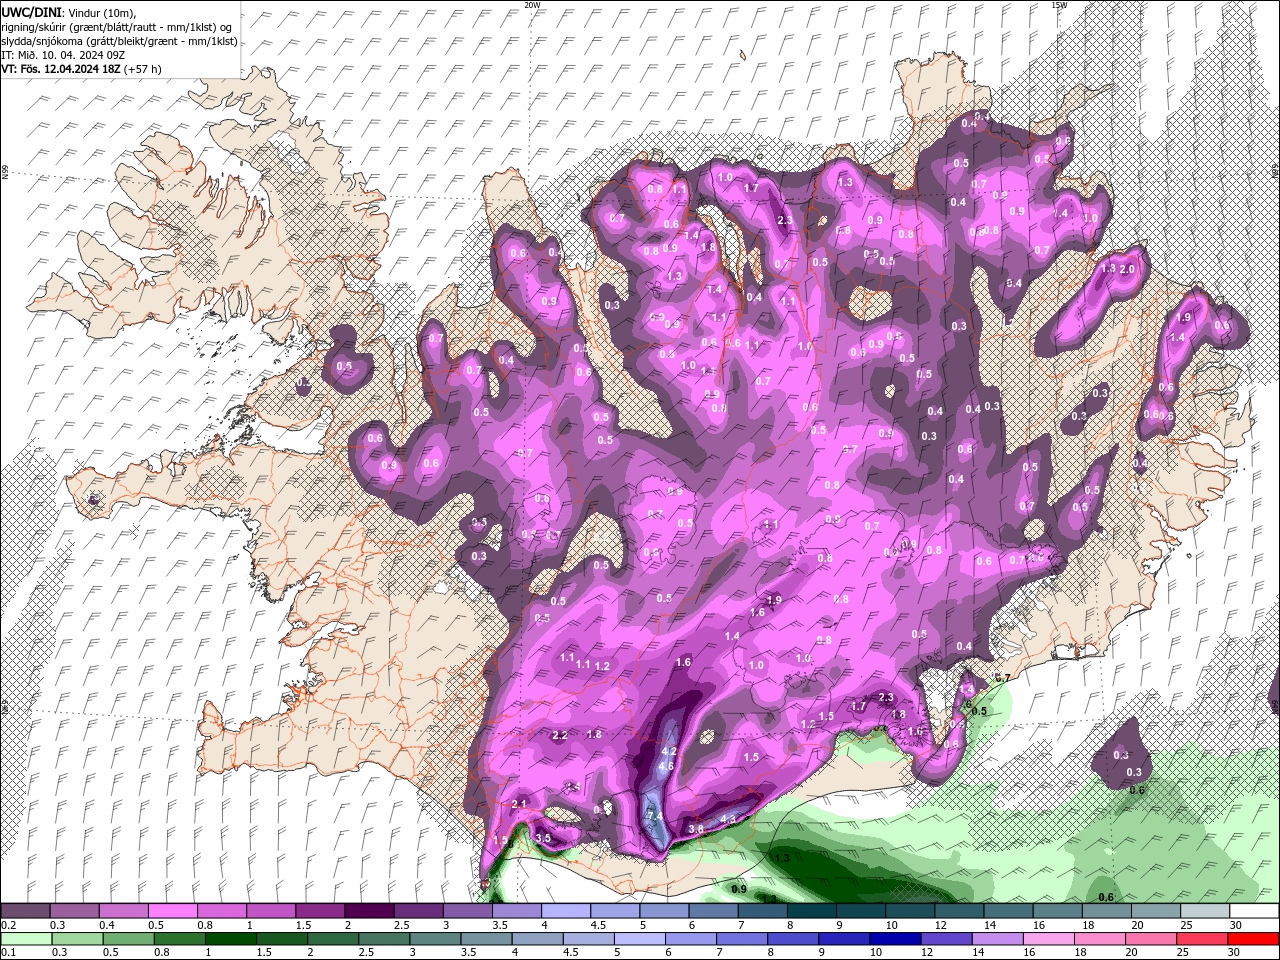Image resolution: width=1280 pixels, height=960 pixels.
Task: Select the 25 red-pink bottom-row swatch
Action: pyautogui.click(x=1202, y=939)
